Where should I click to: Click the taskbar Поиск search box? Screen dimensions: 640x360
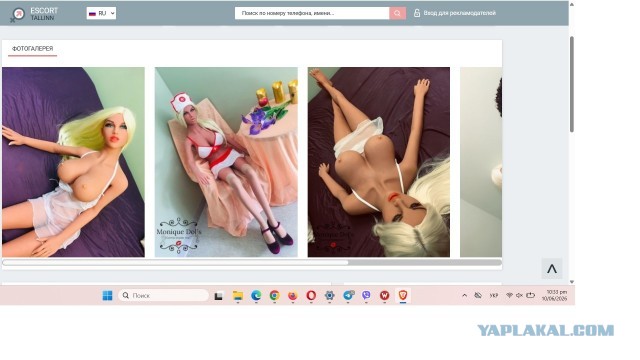click(163, 296)
